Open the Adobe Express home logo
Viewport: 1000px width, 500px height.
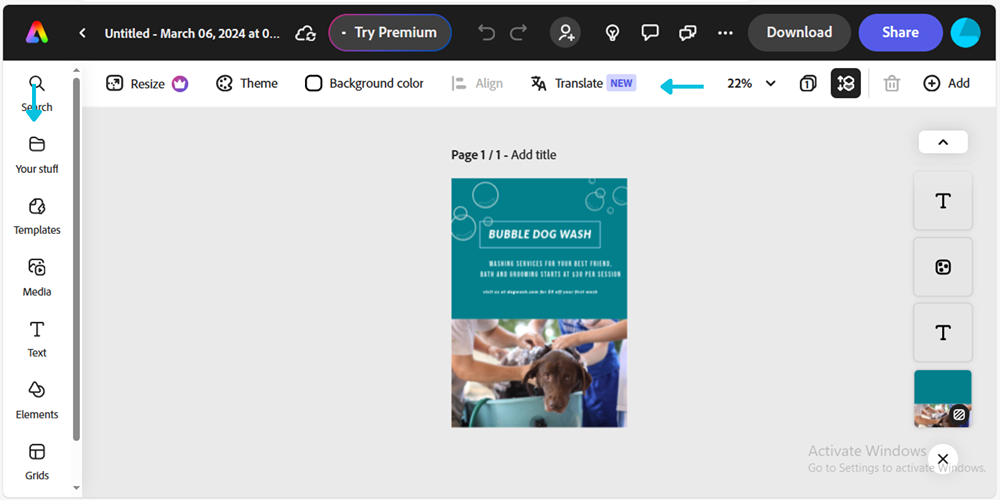tap(36, 33)
